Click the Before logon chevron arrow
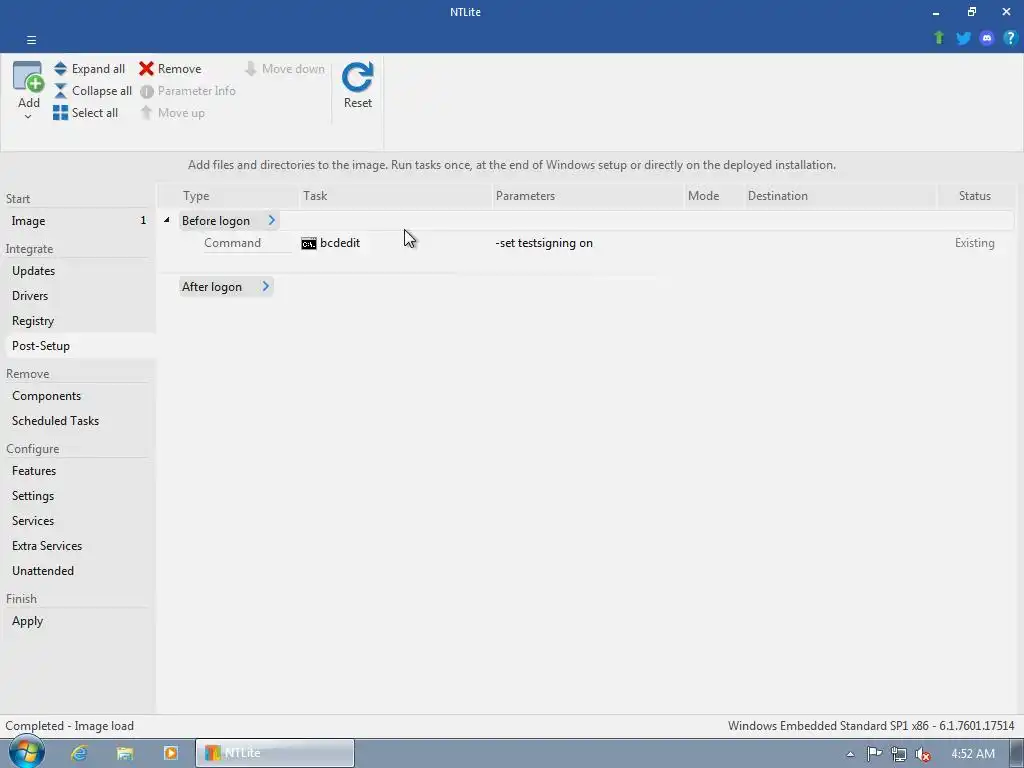The height and width of the screenshot is (768, 1024). (271, 221)
